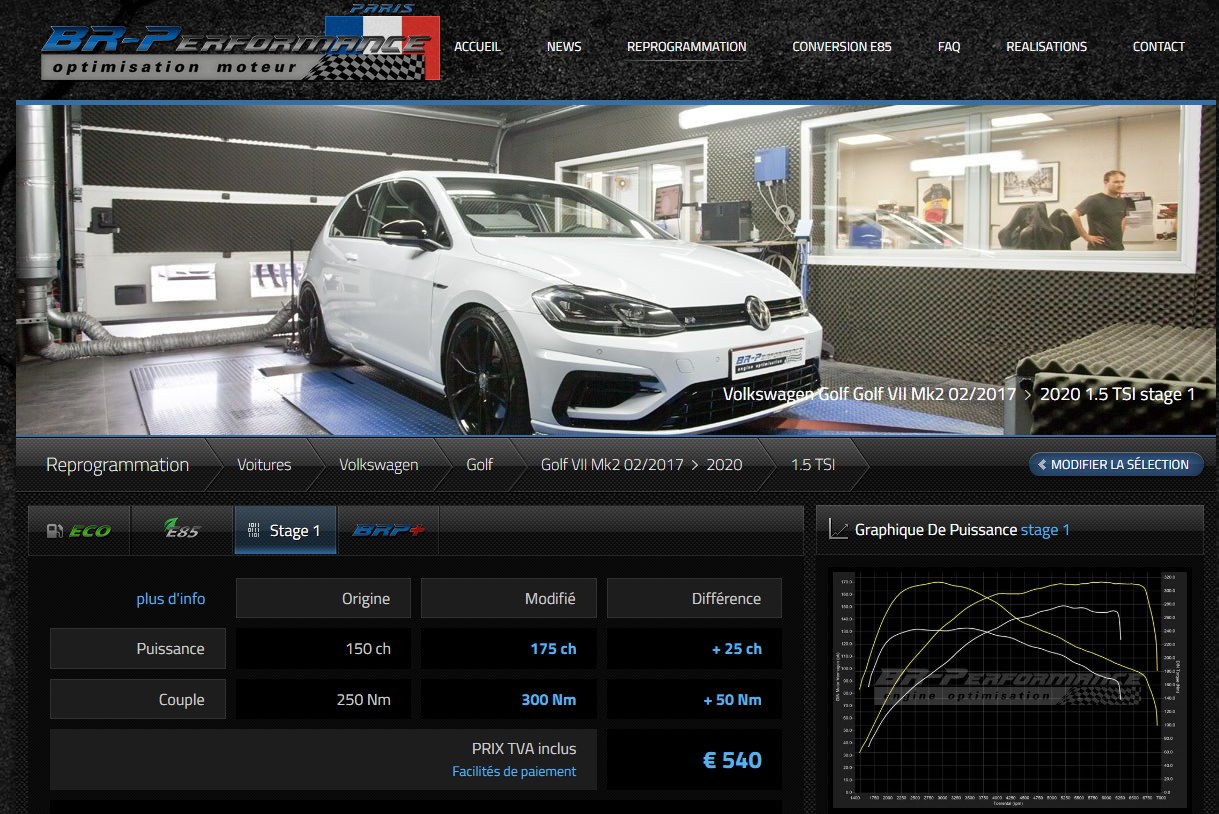The height and width of the screenshot is (814, 1219).
Task: Click the 250 Nm original torque value
Action: [364, 700]
